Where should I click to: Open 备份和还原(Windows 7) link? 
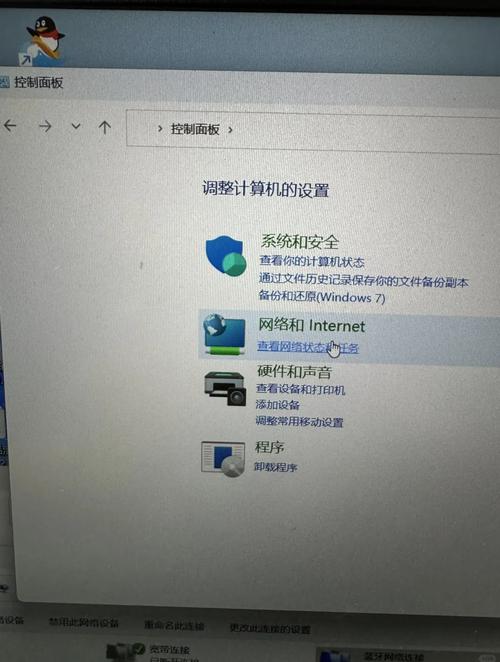[322, 297]
